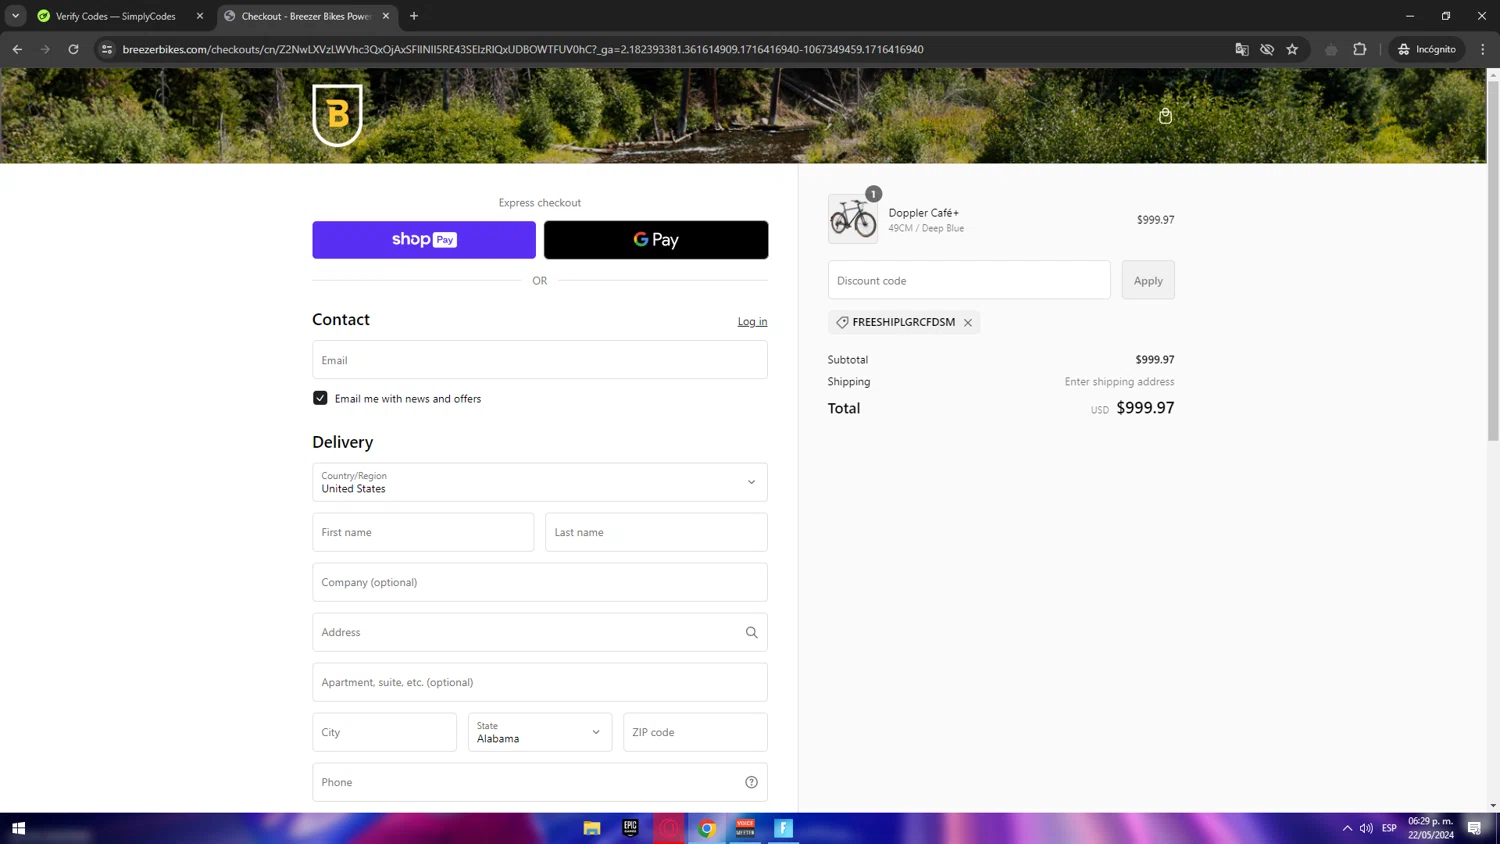Click the Last name field
This screenshot has height=844, width=1500.
coord(656,532)
